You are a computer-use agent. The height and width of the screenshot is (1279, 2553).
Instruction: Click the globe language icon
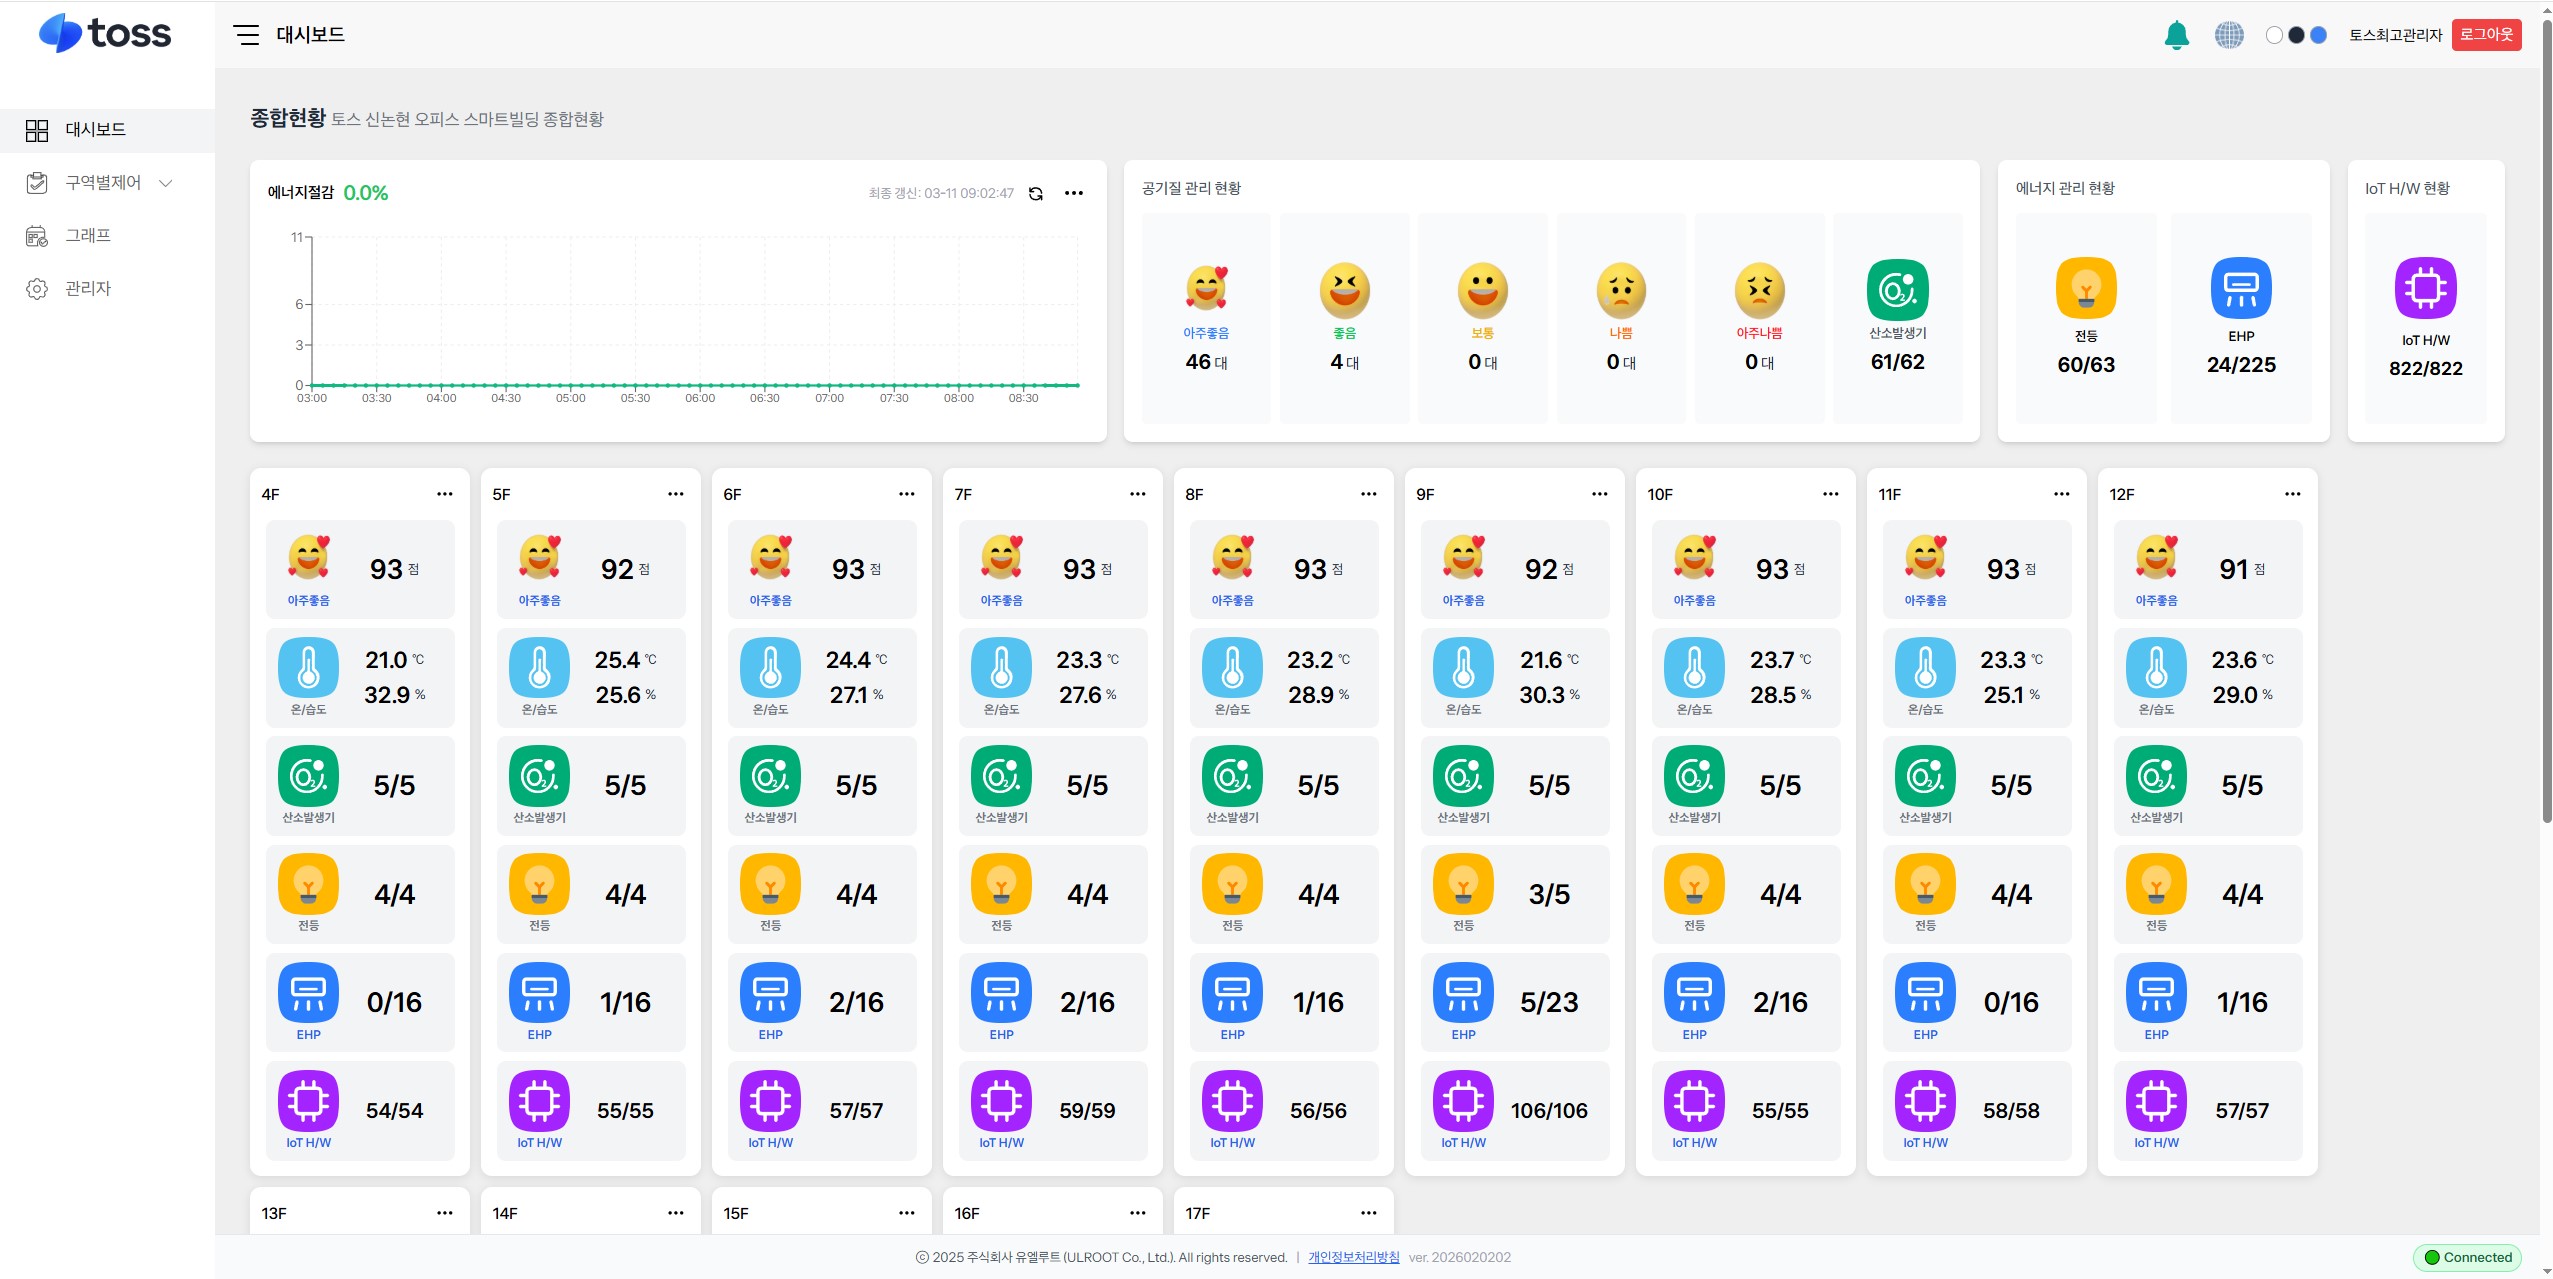pos(2229,35)
